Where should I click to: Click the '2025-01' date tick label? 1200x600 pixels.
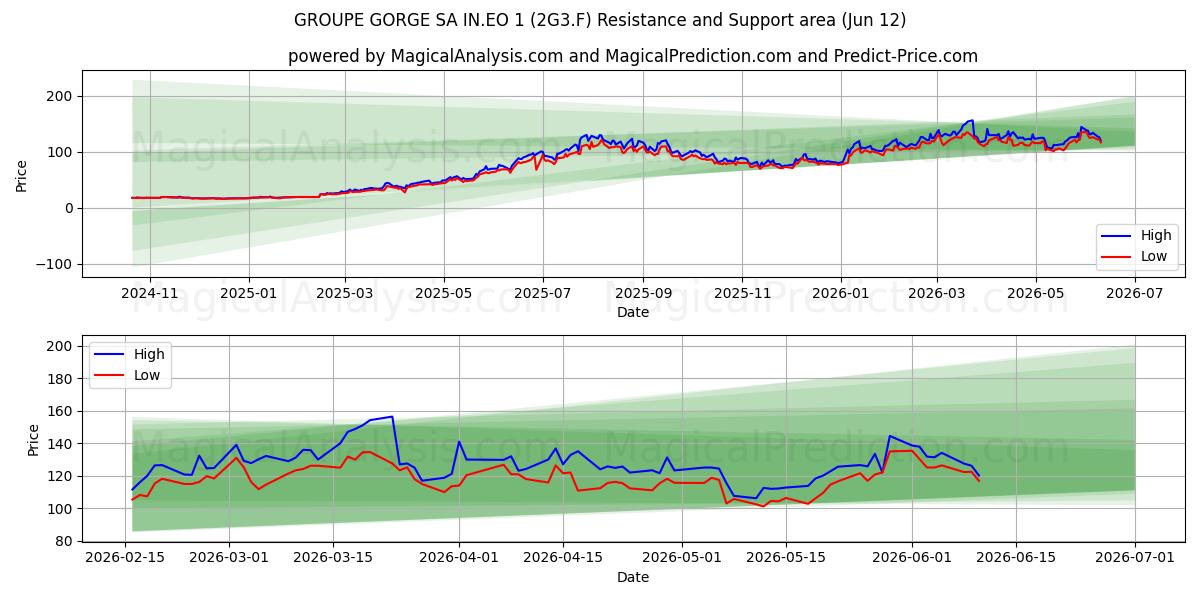[248, 292]
